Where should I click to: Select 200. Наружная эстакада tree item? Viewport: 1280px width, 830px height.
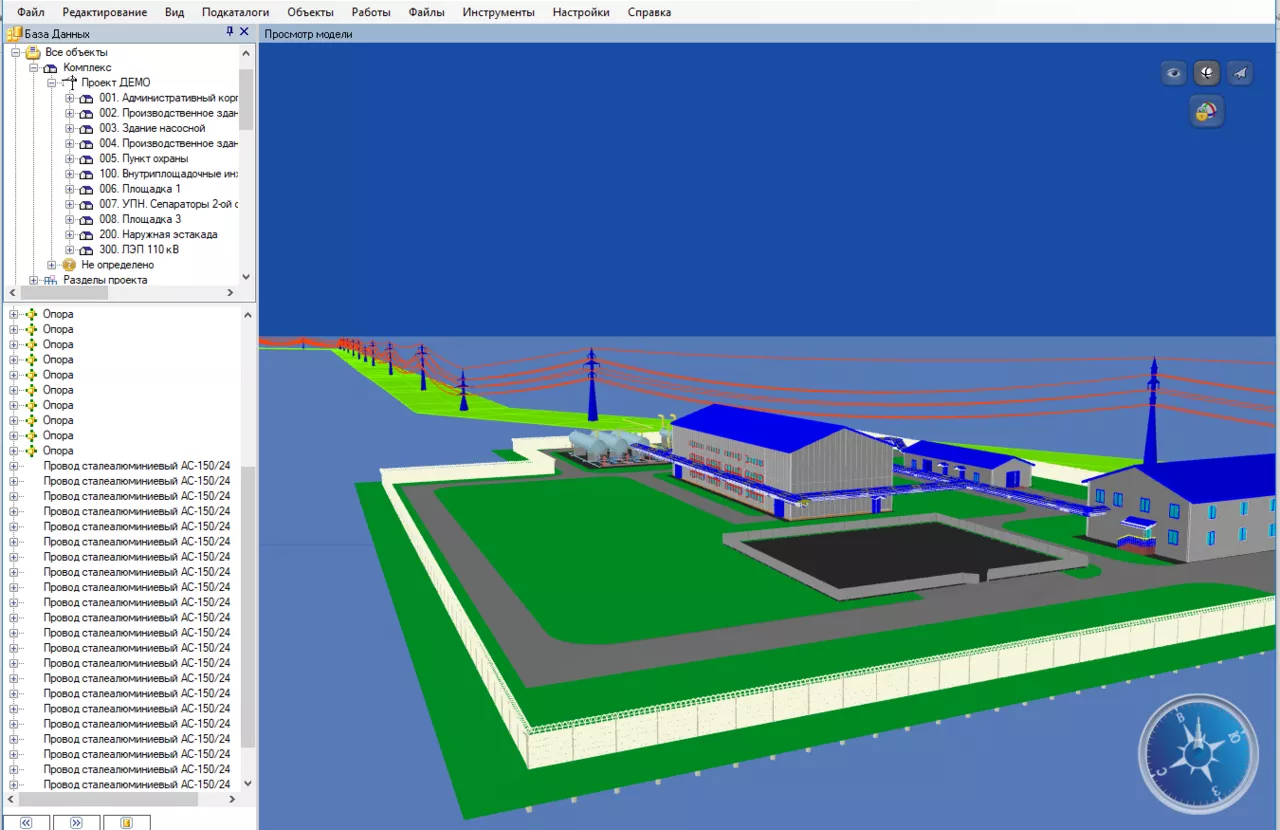tap(158, 234)
